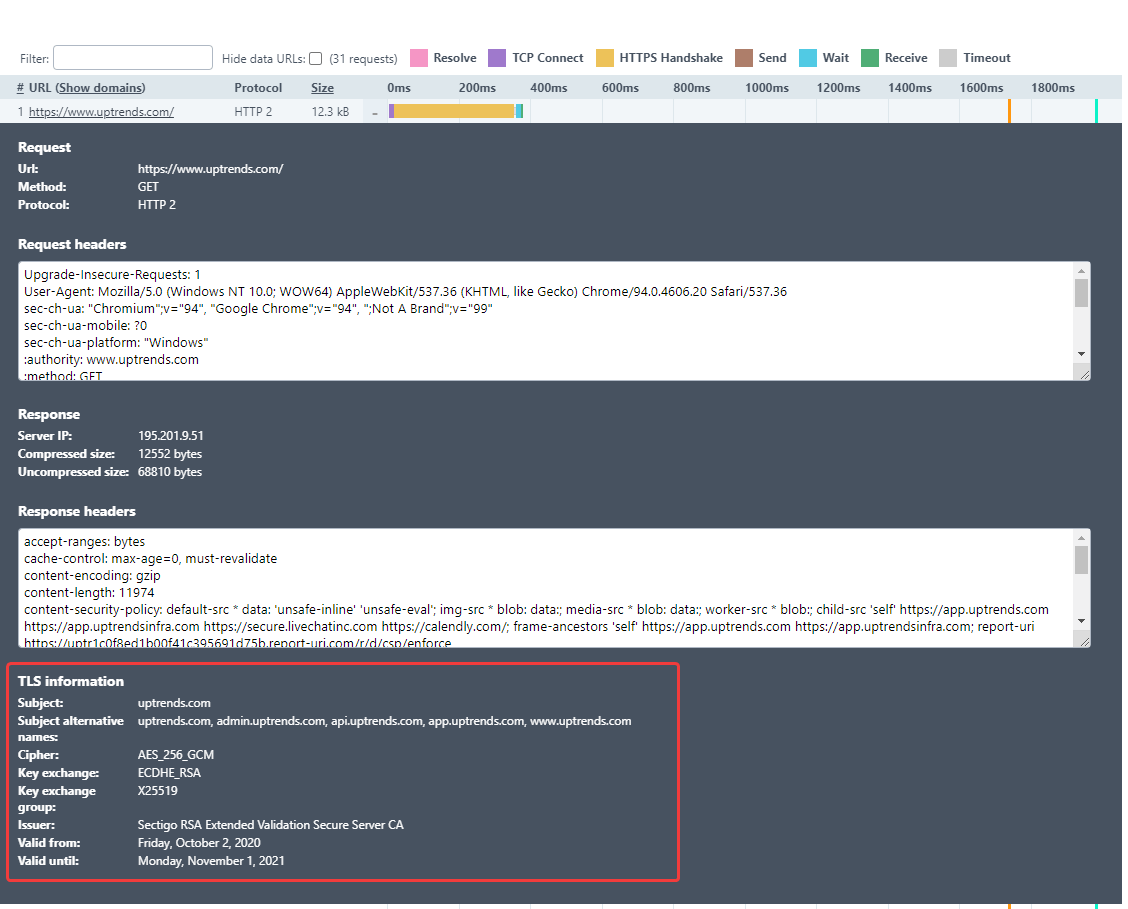Click the Response headers scrollbar thumb
Screen dimensions: 1128x909
tap(1081, 559)
